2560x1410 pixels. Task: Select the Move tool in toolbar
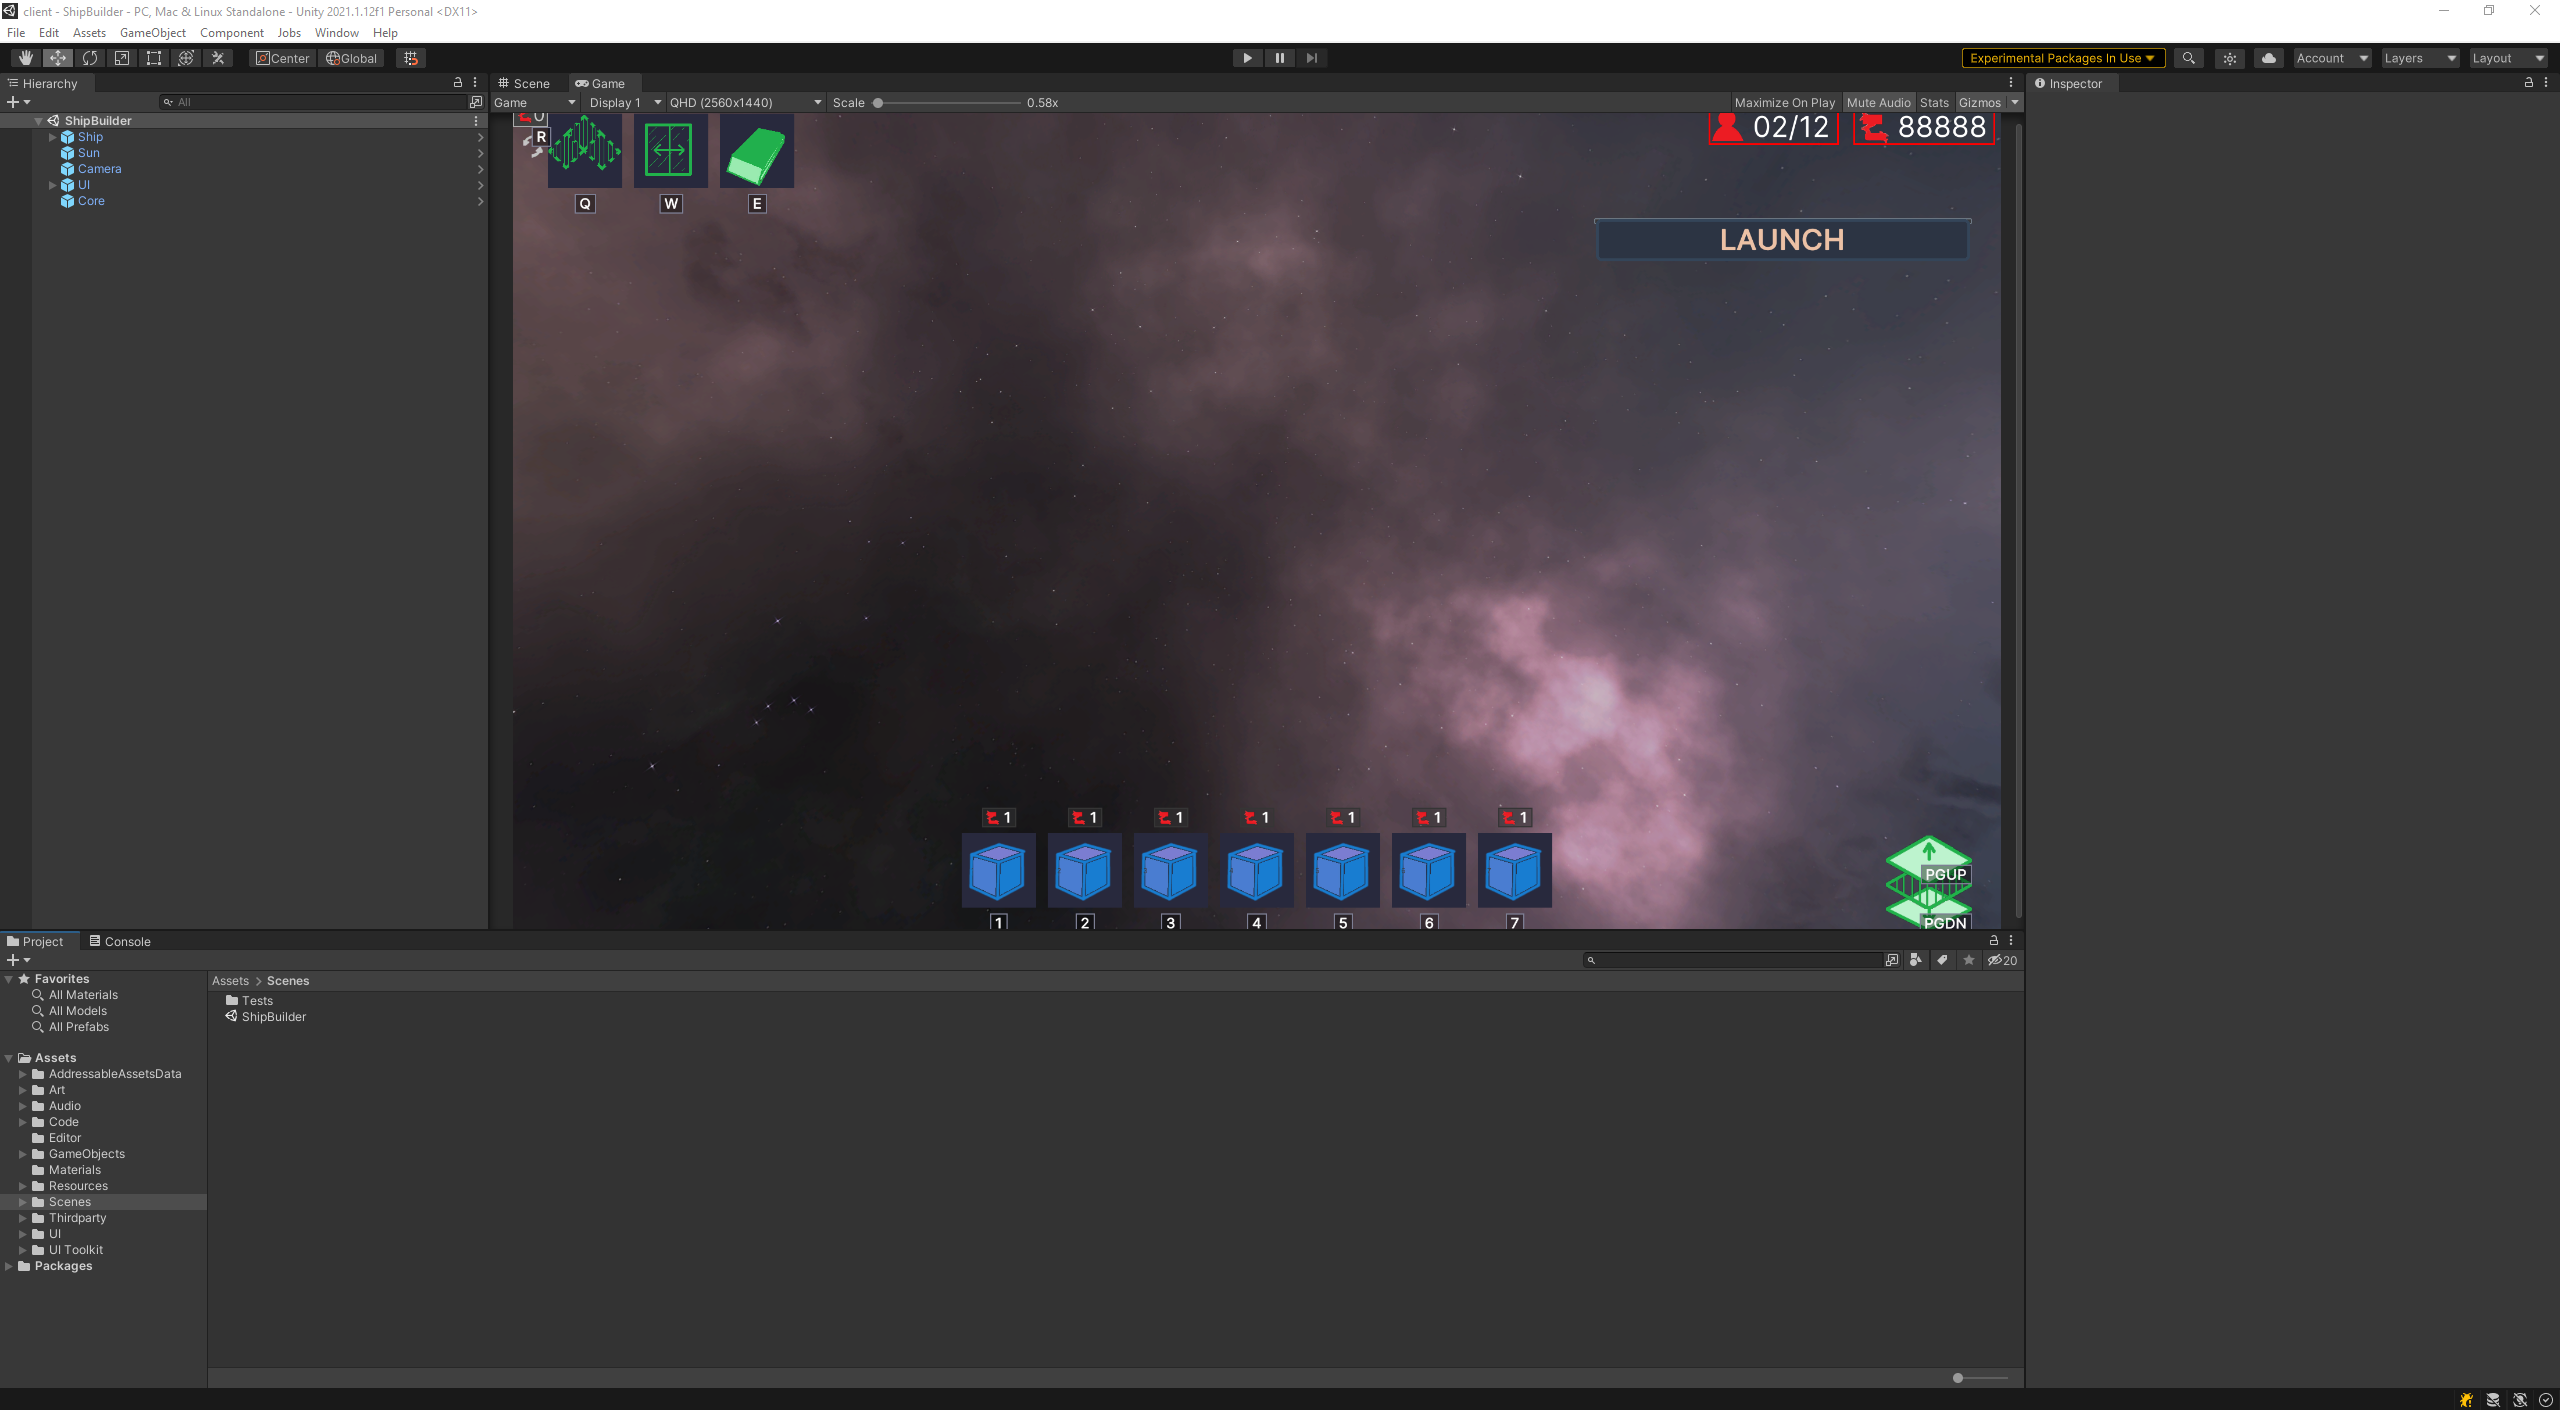point(58,58)
